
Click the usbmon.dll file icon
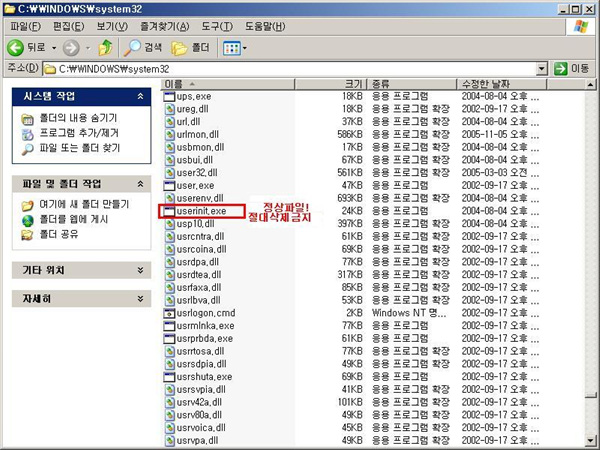(x=170, y=147)
